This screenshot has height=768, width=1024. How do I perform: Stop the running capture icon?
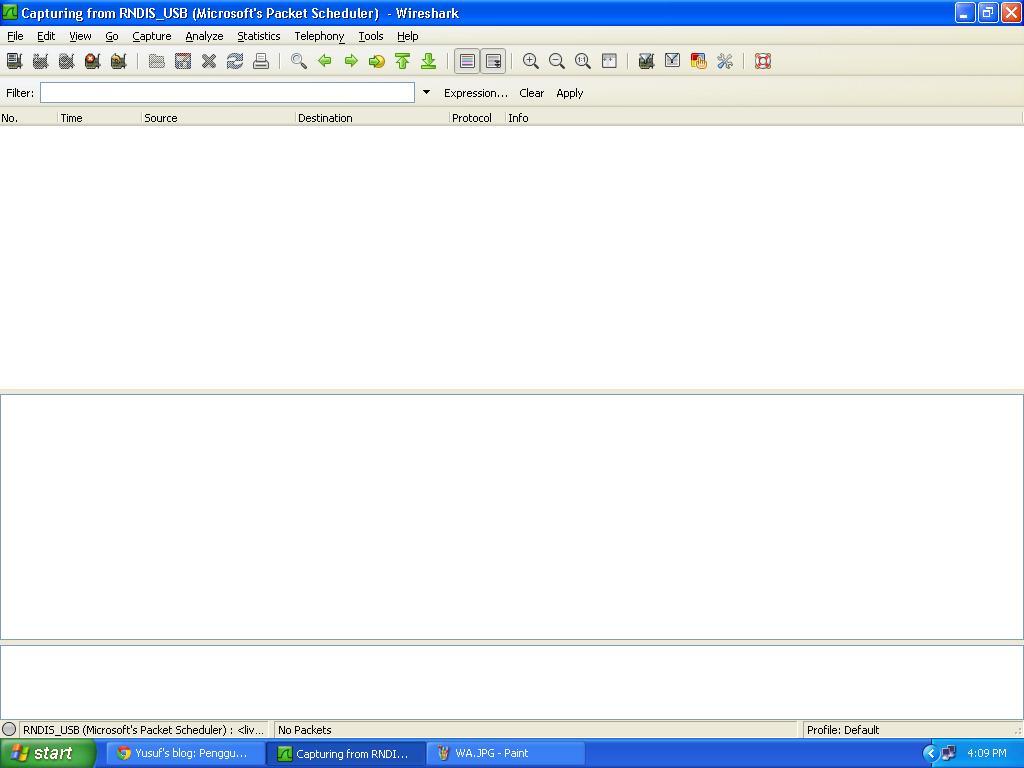tap(93, 61)
